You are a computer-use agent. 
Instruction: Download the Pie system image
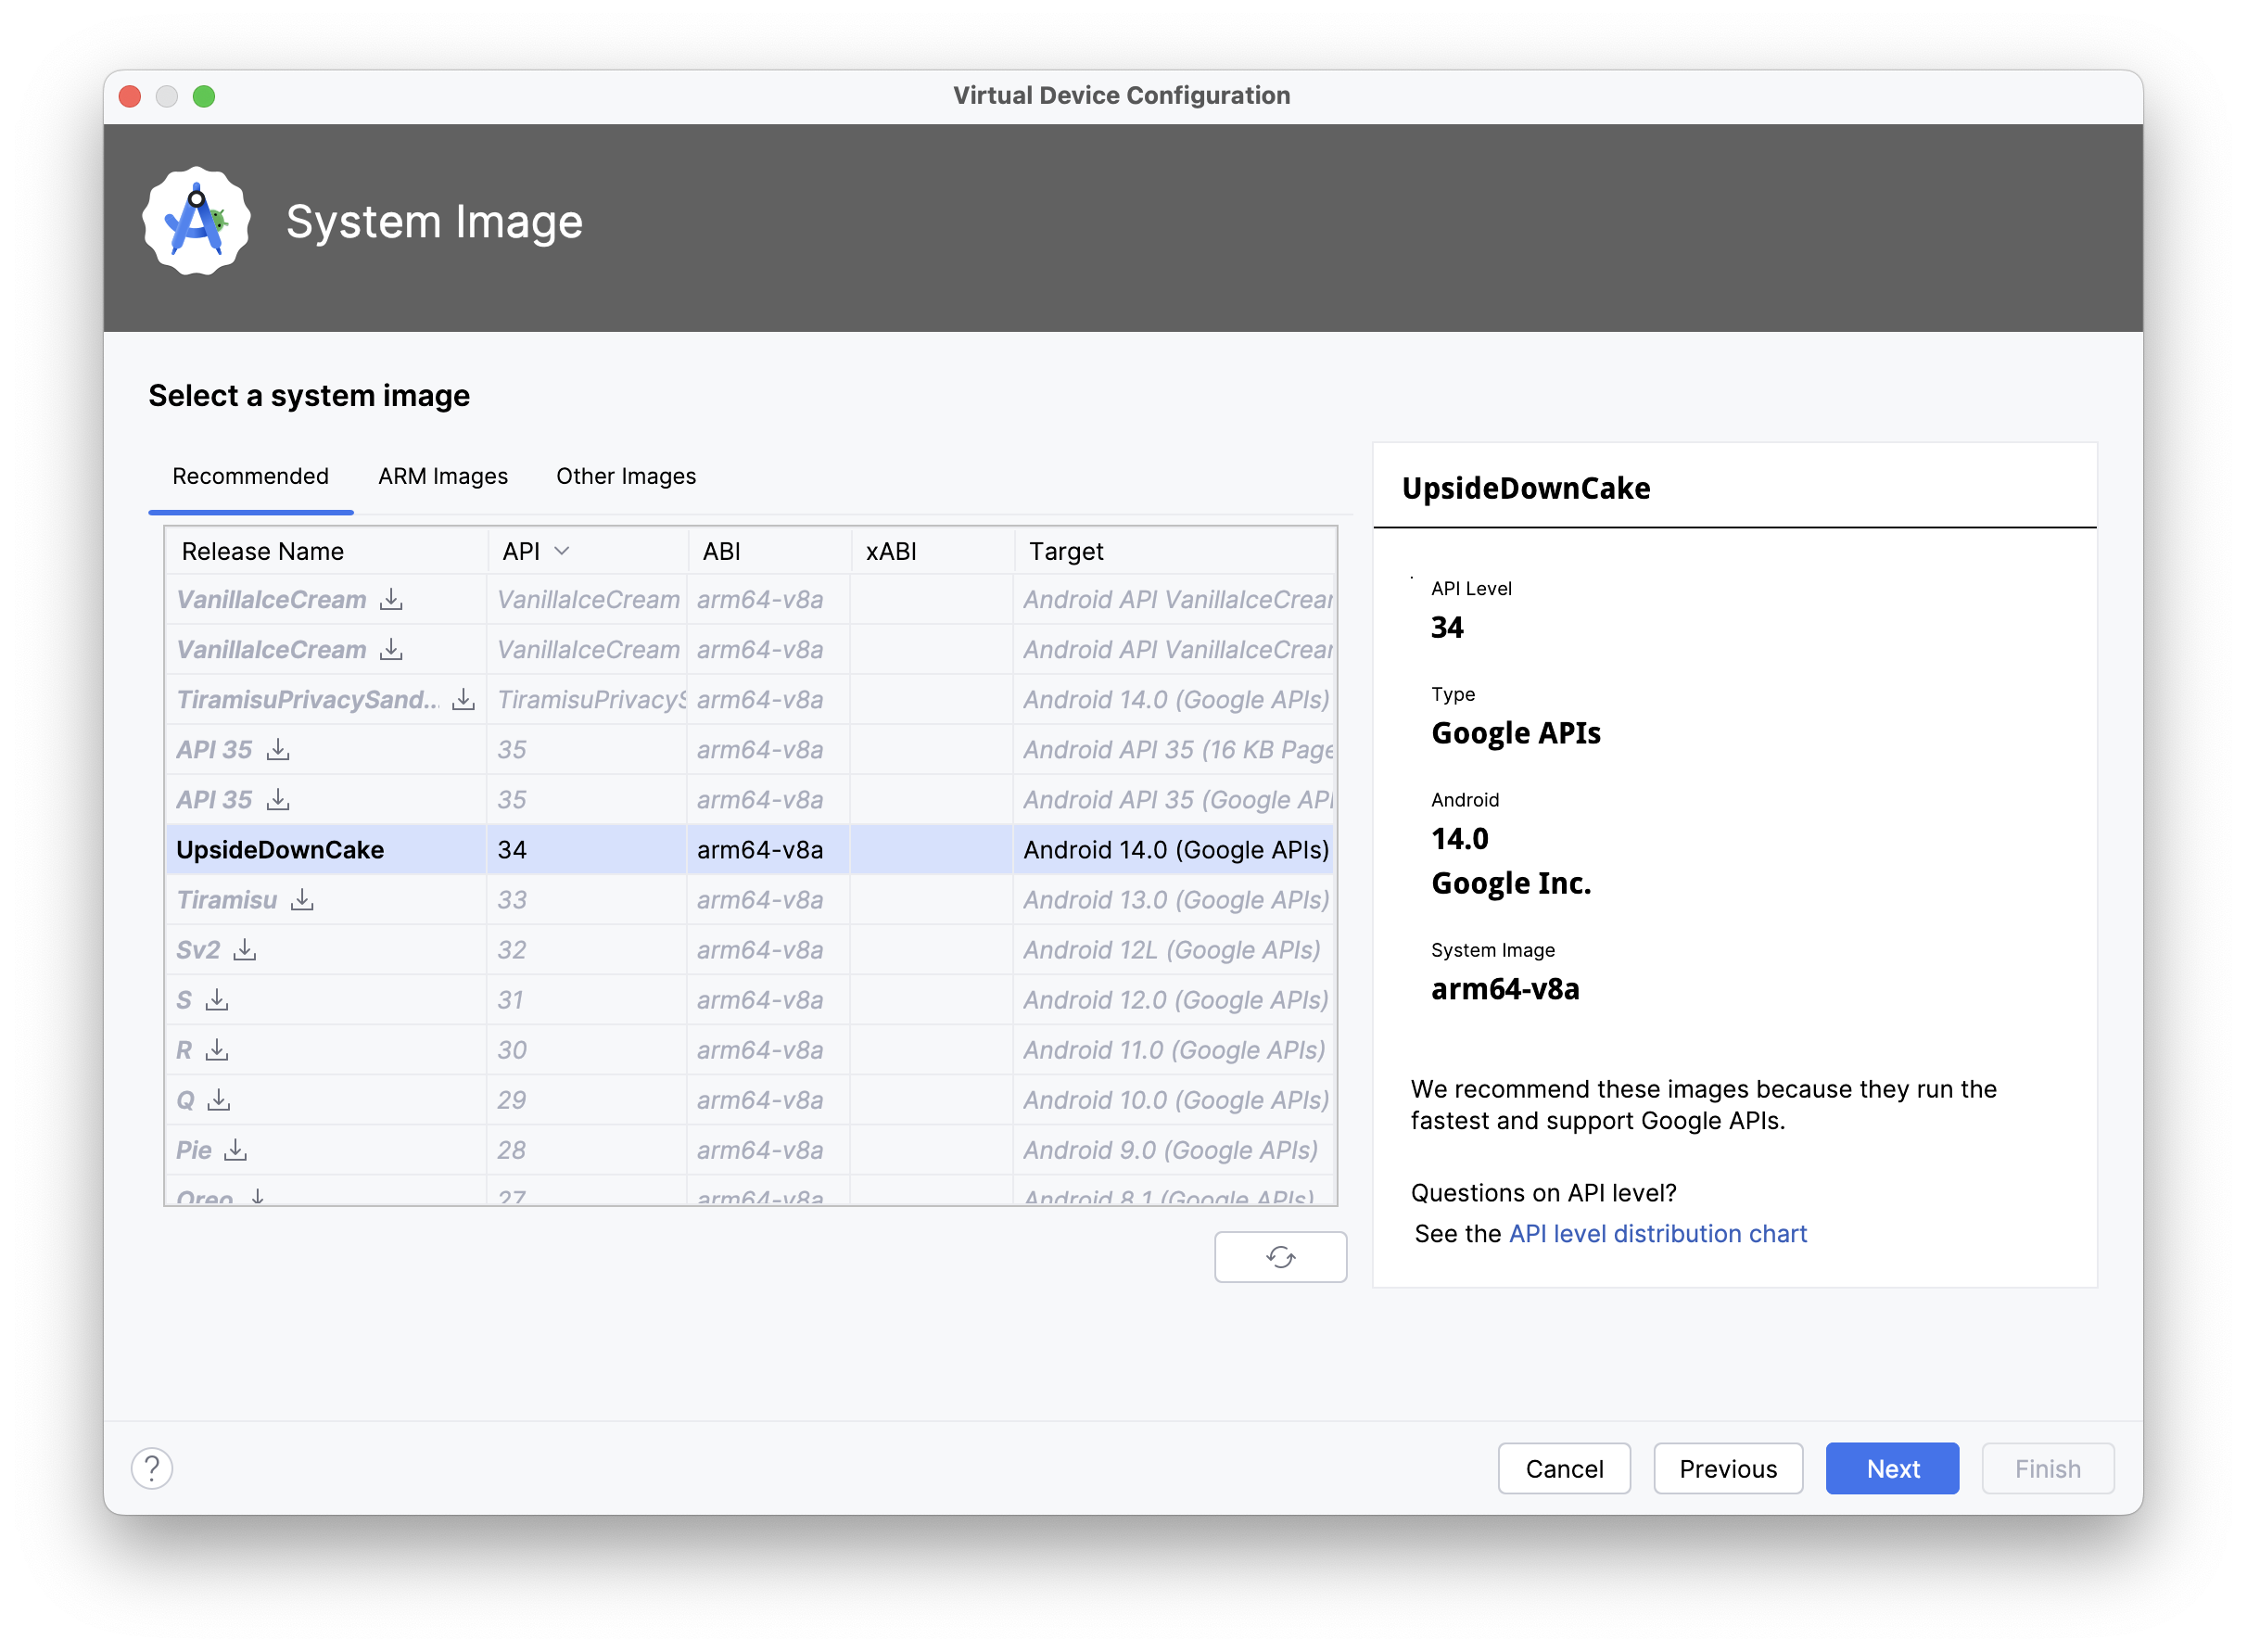click(238, 1150)
